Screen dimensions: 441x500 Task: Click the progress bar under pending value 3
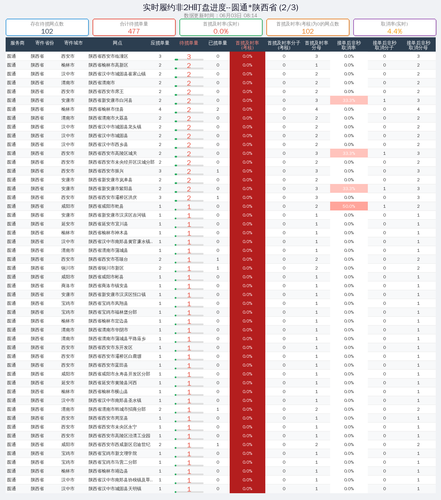pyautogui.click(x=189, y=60)
